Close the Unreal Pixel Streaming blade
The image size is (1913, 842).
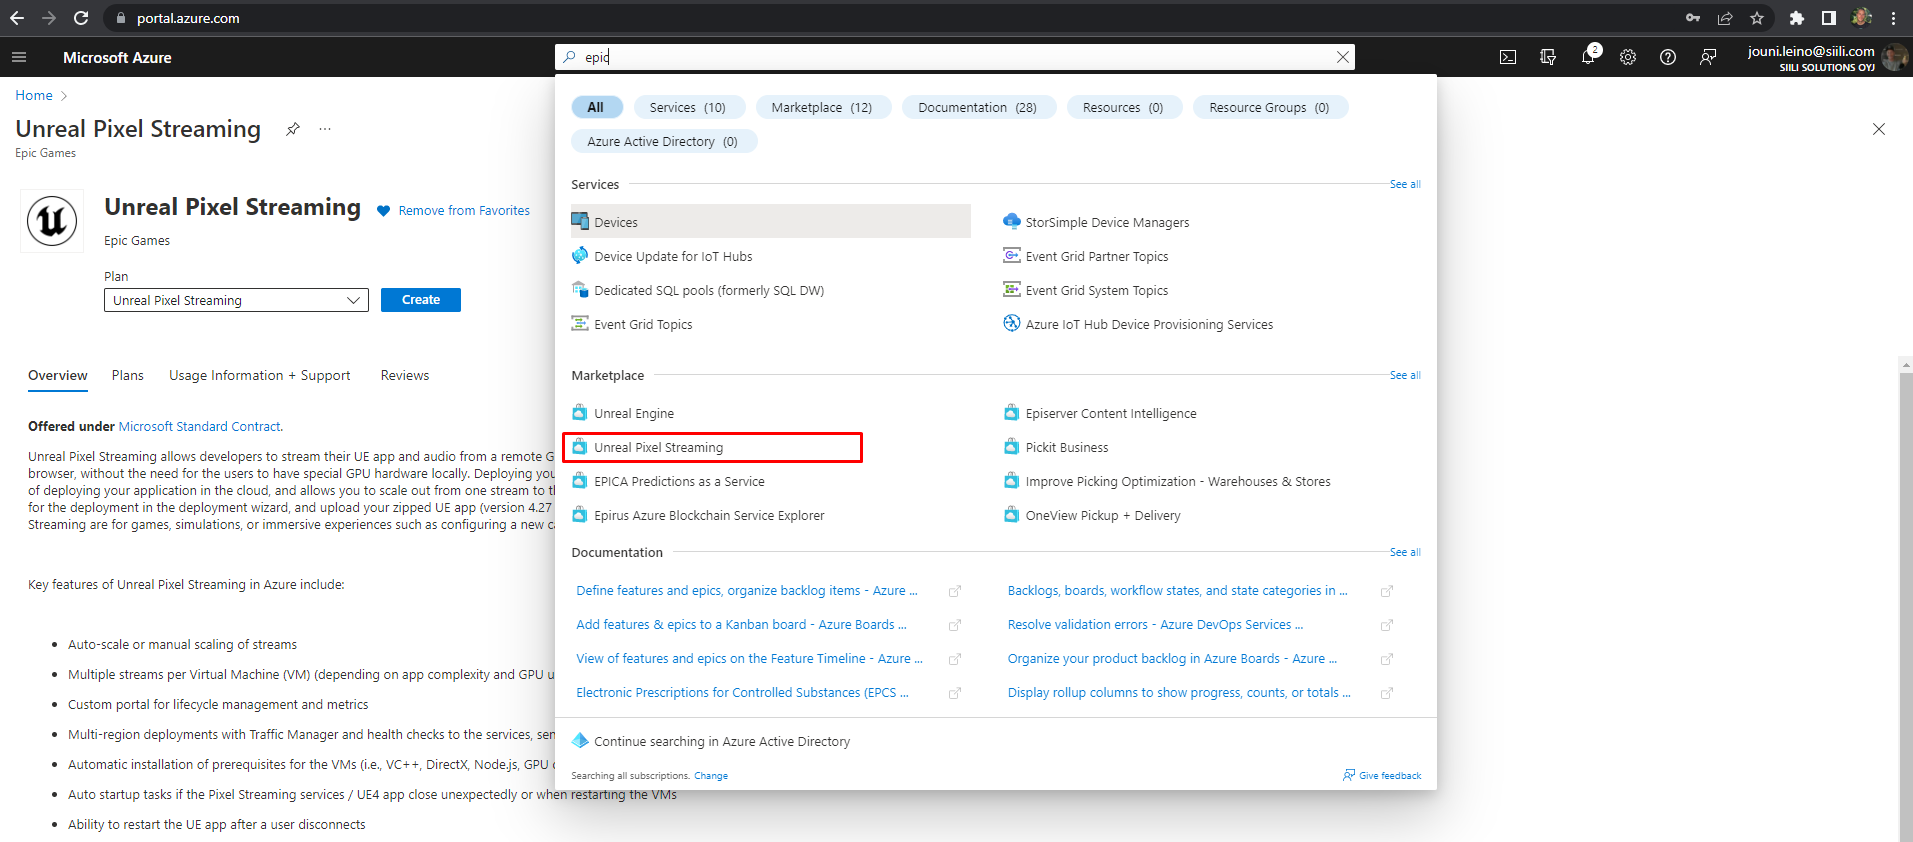[1879, 129]
